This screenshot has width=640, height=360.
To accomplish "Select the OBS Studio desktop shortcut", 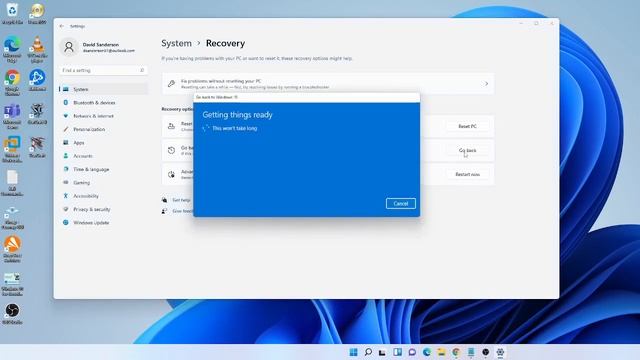I will [x=12, y=313].
